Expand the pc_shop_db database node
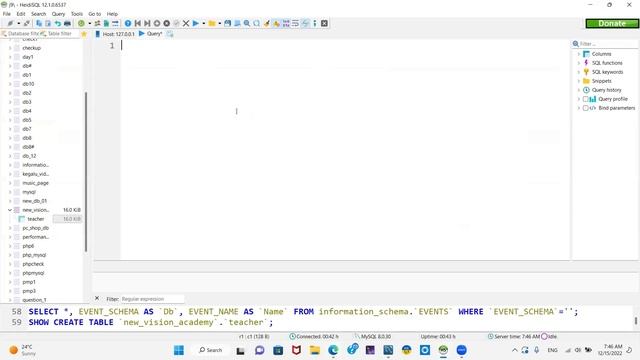The height and width of the screenshot is (360, 640). [10, 228]
